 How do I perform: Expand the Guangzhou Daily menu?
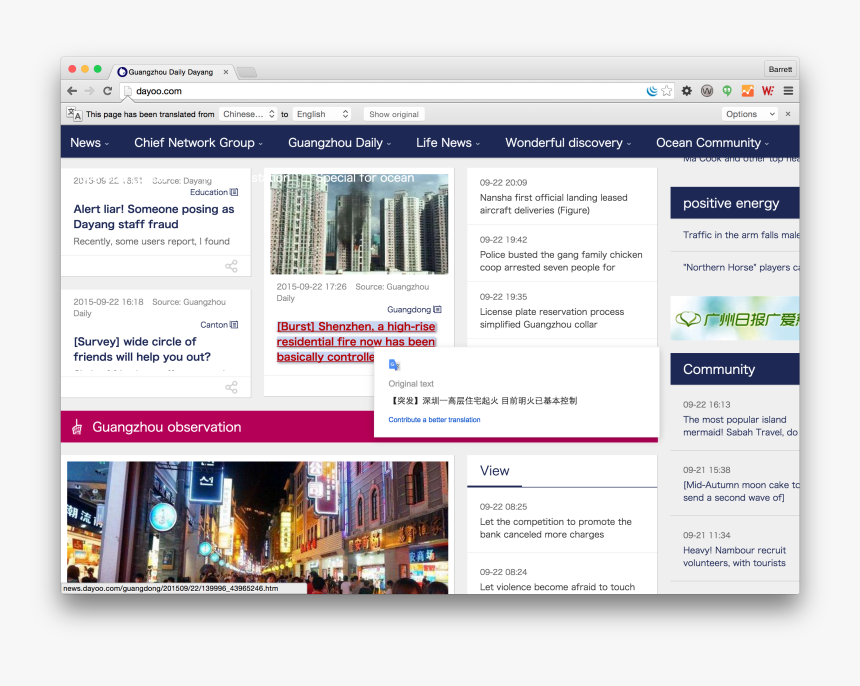pyautogui.click(x=340, y=143)
